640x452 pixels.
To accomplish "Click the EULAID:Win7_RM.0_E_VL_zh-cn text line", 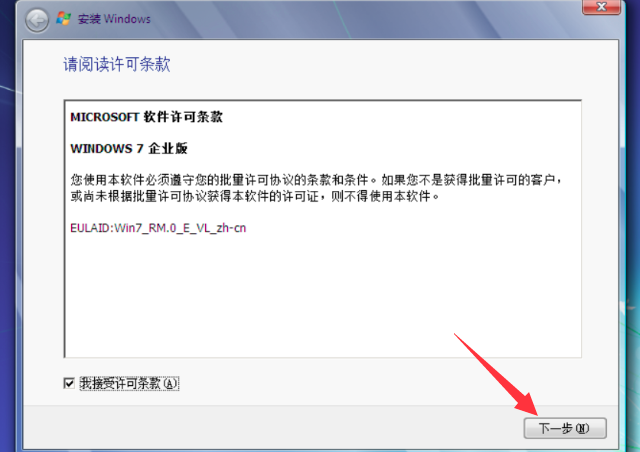I will pyautogui.click(x=158, y=228).
